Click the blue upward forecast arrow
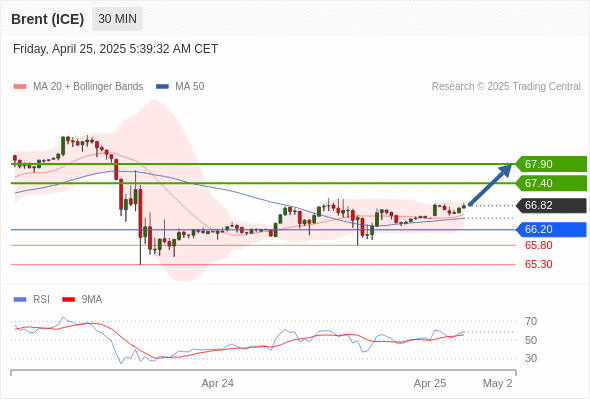Image resolution: width=590 pixels, height=400 pixels. click(490, 185)
